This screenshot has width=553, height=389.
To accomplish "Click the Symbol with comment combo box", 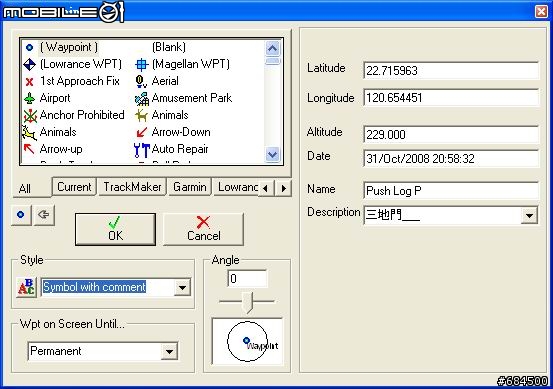I will [x=116, y=287].
